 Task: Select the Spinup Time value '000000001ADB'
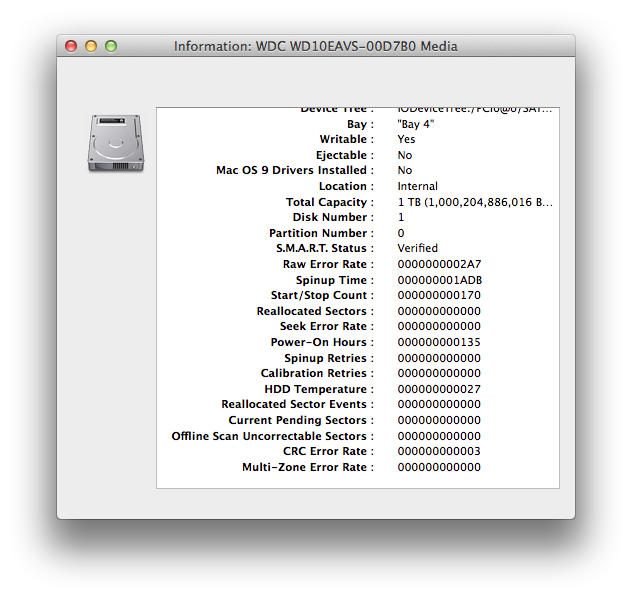click(x=440, y=280)
